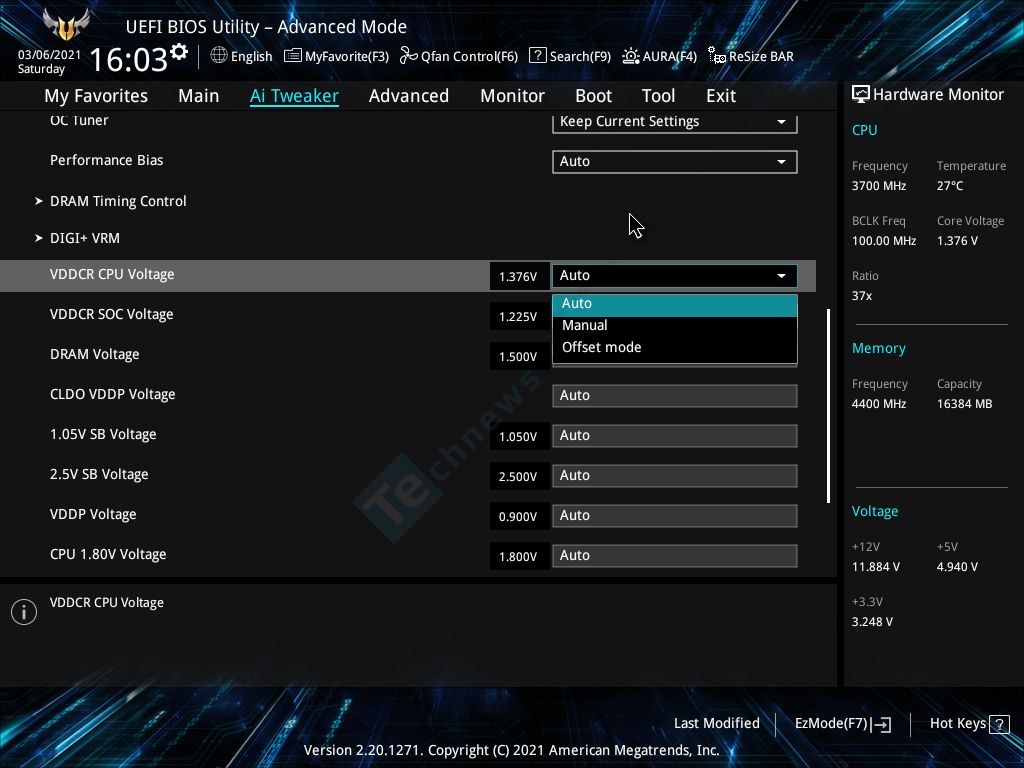Viewport: 1024px width, 768px height.
Task: Click the 1.500V DRAM voltage value
Action: 519,356
